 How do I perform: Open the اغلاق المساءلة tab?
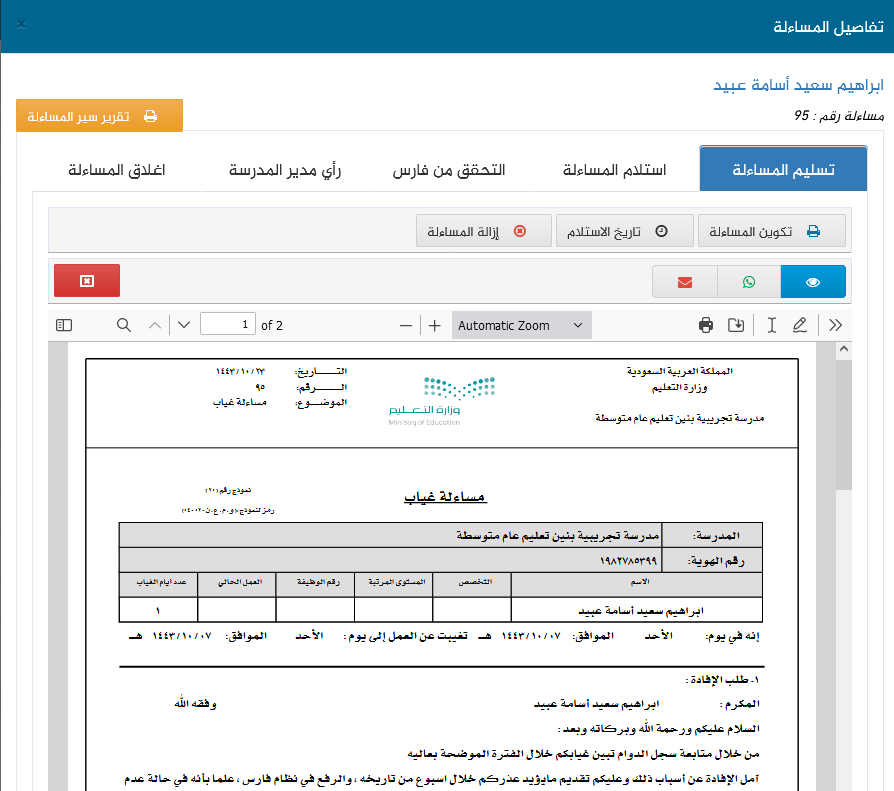pyautogui.click(x=116, y=169)
